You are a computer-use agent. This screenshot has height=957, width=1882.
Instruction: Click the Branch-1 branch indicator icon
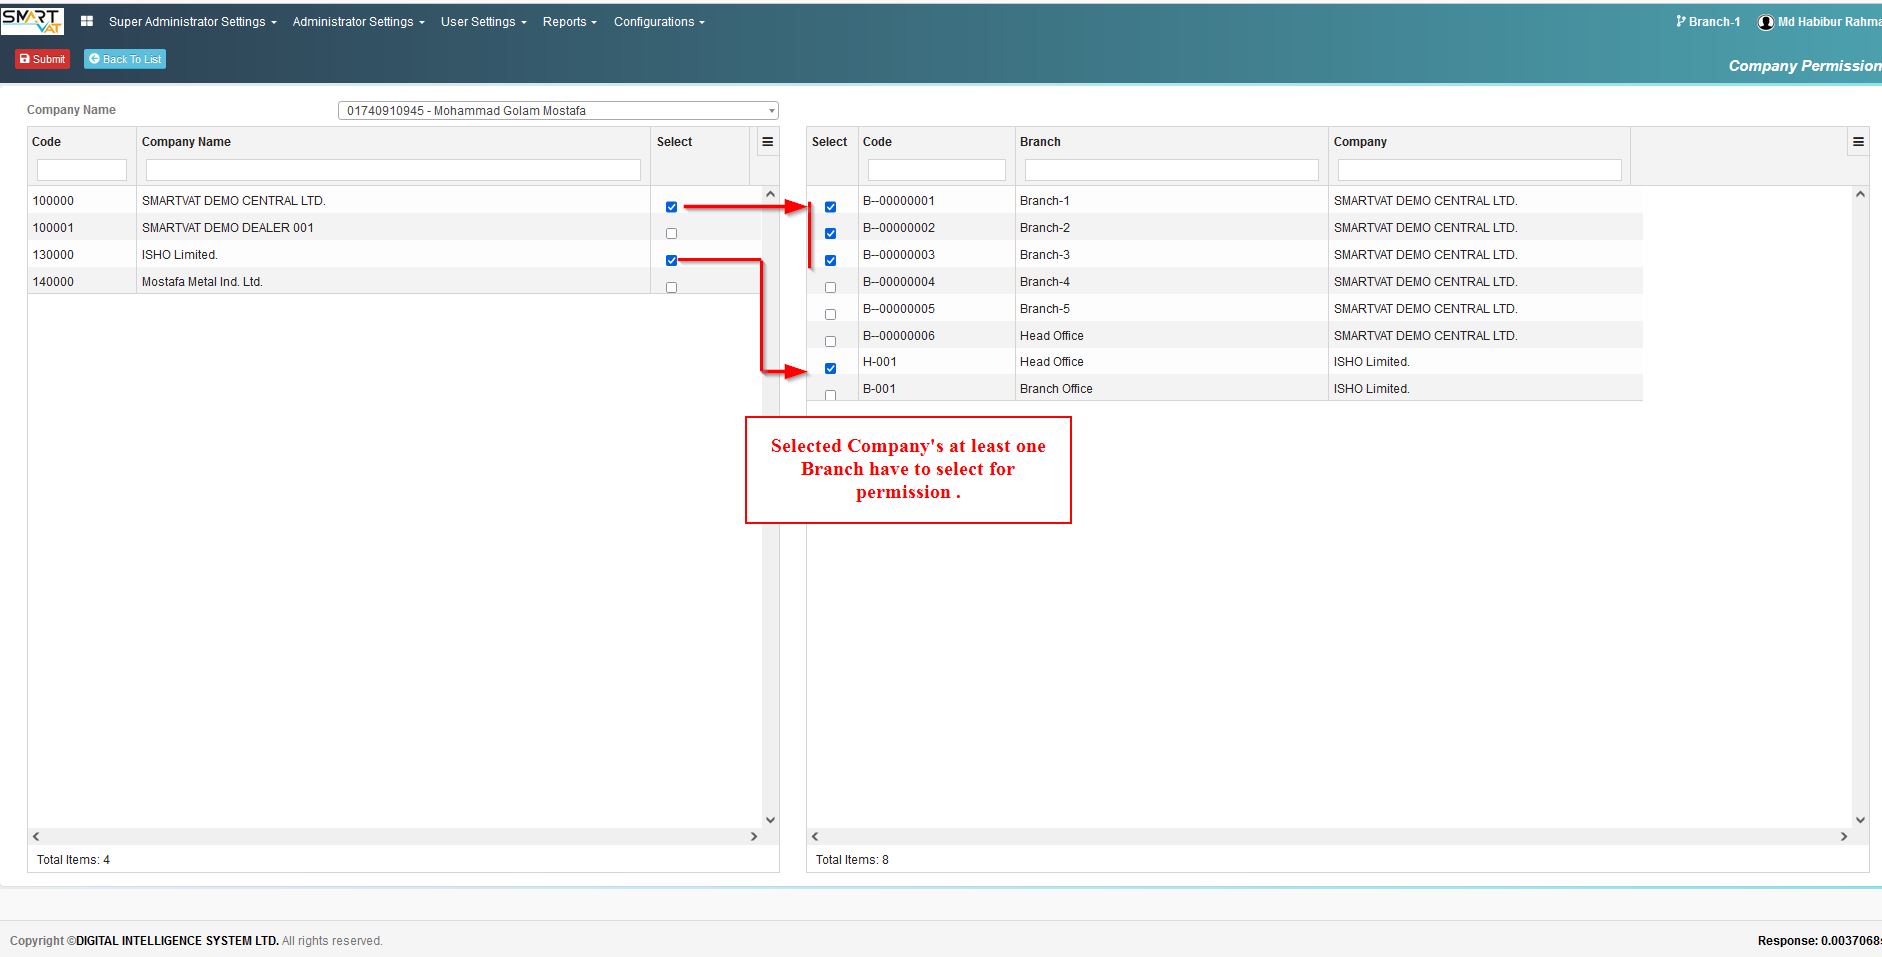pyautogui.click(x=1681, y=21)
